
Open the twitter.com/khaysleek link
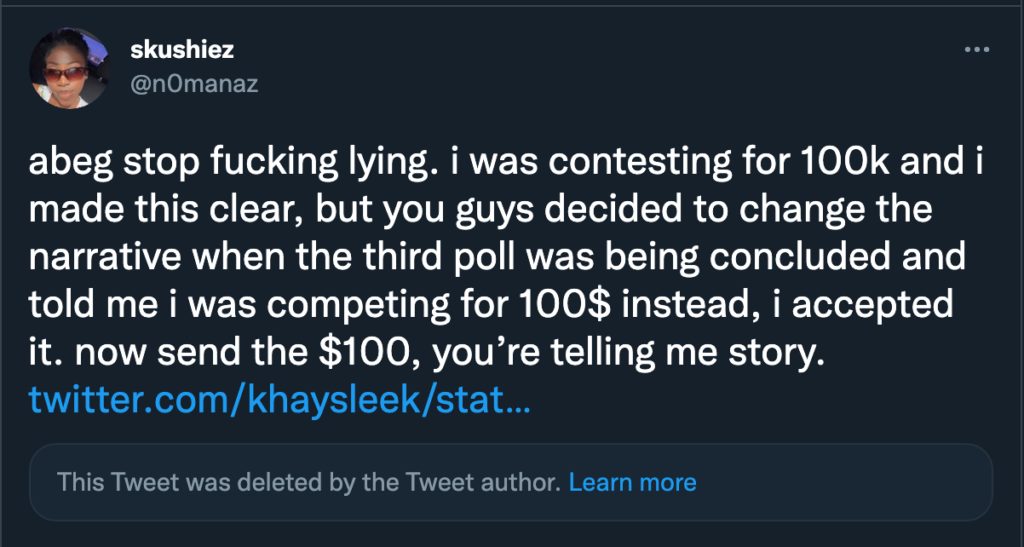[280, 402]
